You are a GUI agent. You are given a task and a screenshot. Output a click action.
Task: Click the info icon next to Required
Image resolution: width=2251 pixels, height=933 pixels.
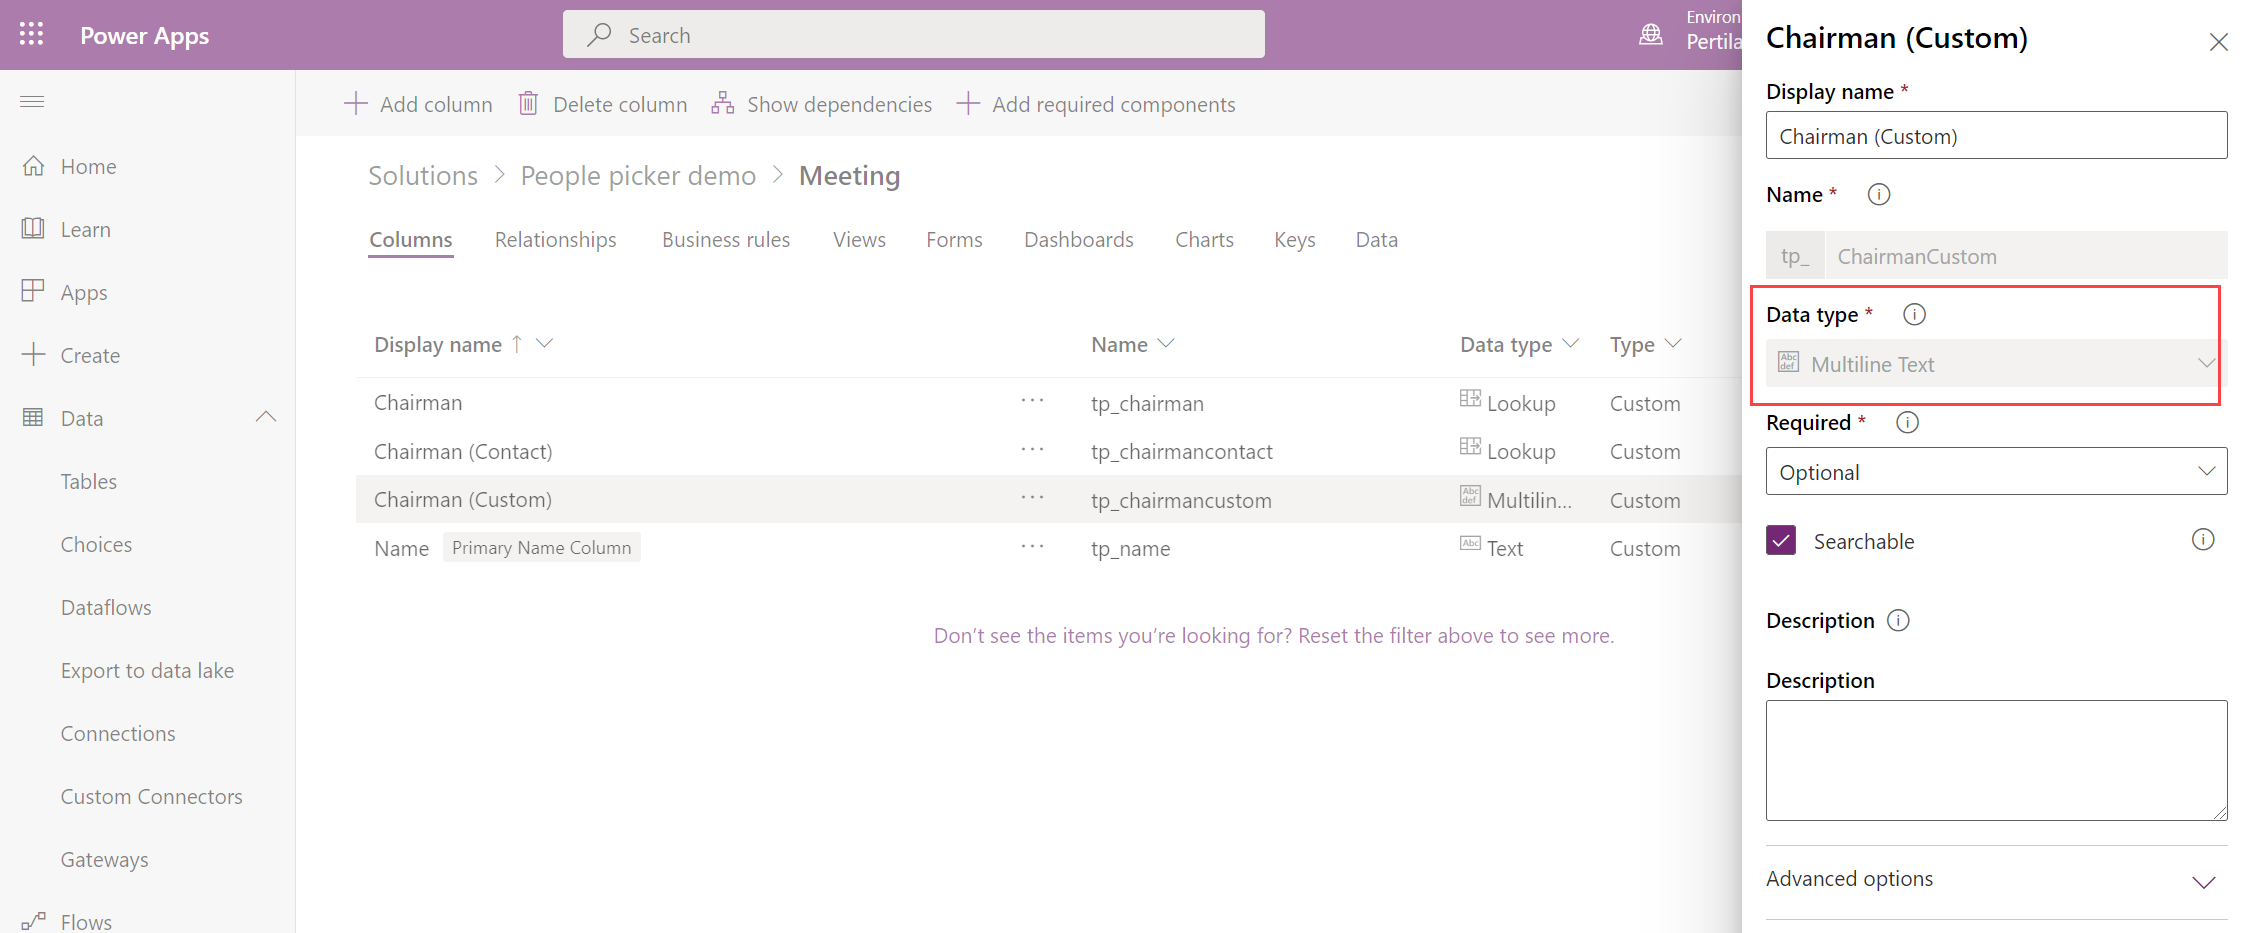tap(1907, 423)
